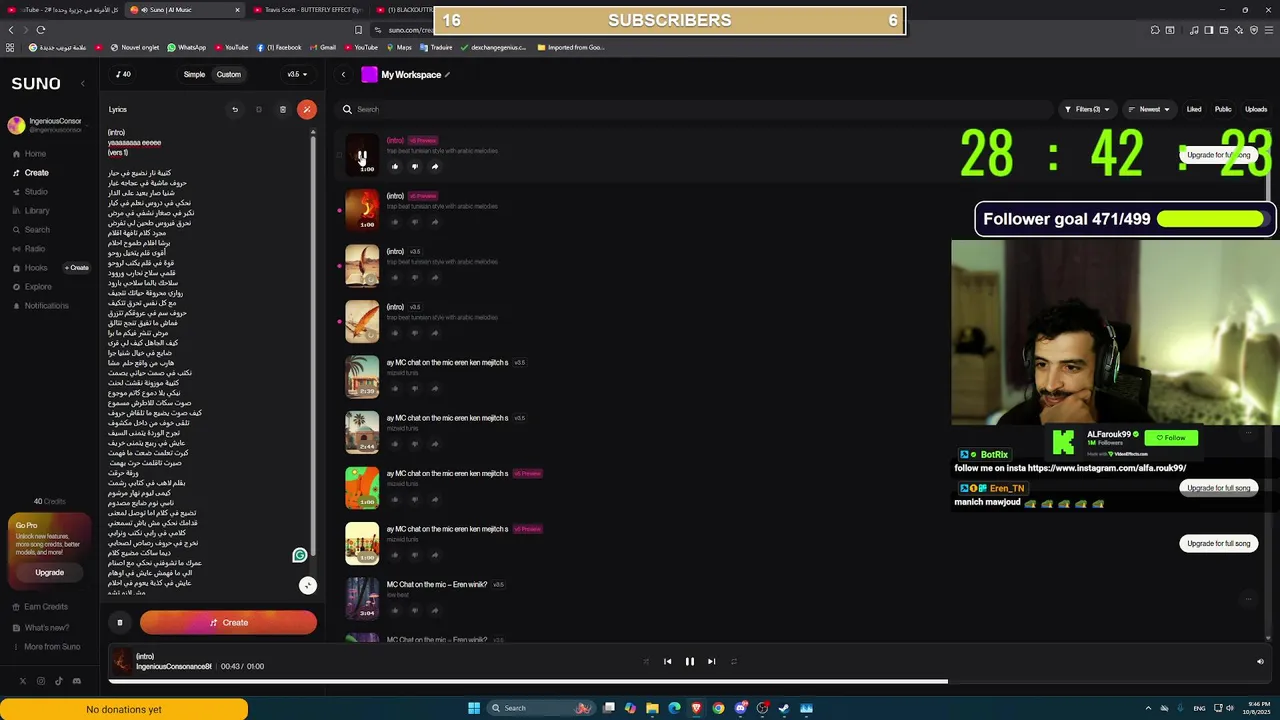This screenshot has width=1280, height=720.
Task: Share the first (intro) v5 Preview song
Action: point(435,167)
